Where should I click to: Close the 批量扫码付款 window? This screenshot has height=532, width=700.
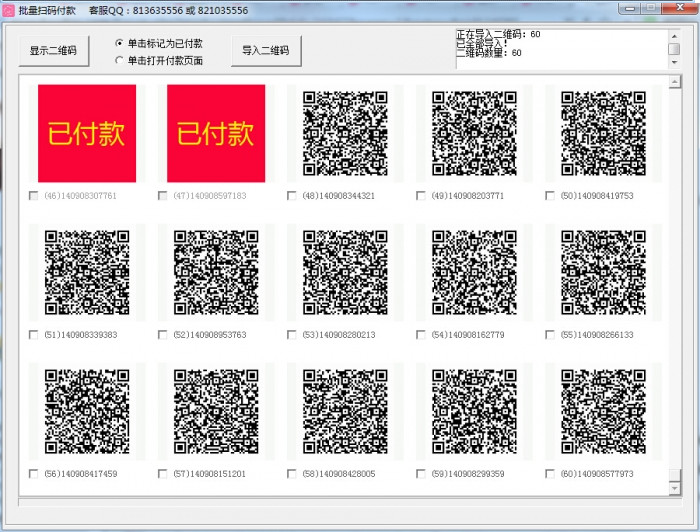[x=679, y=8]
